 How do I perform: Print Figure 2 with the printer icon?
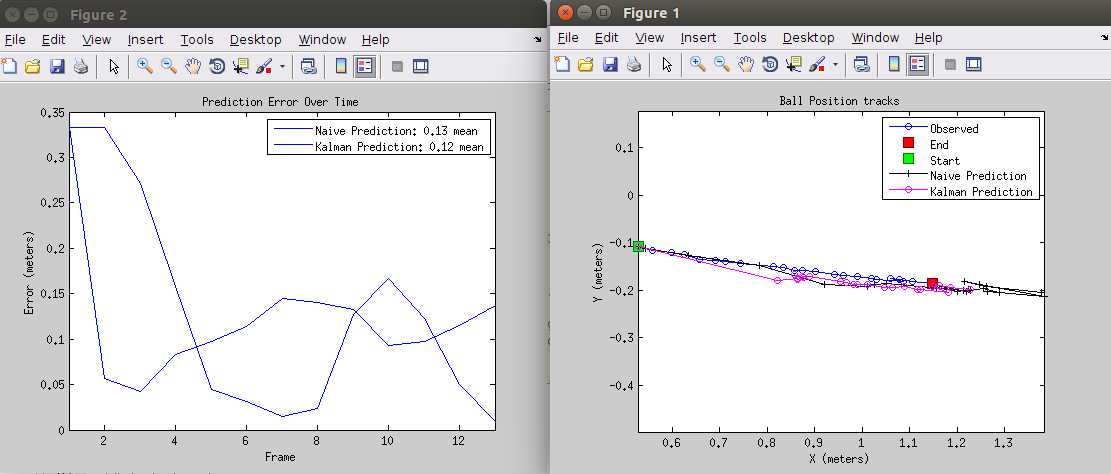[81, 67]
